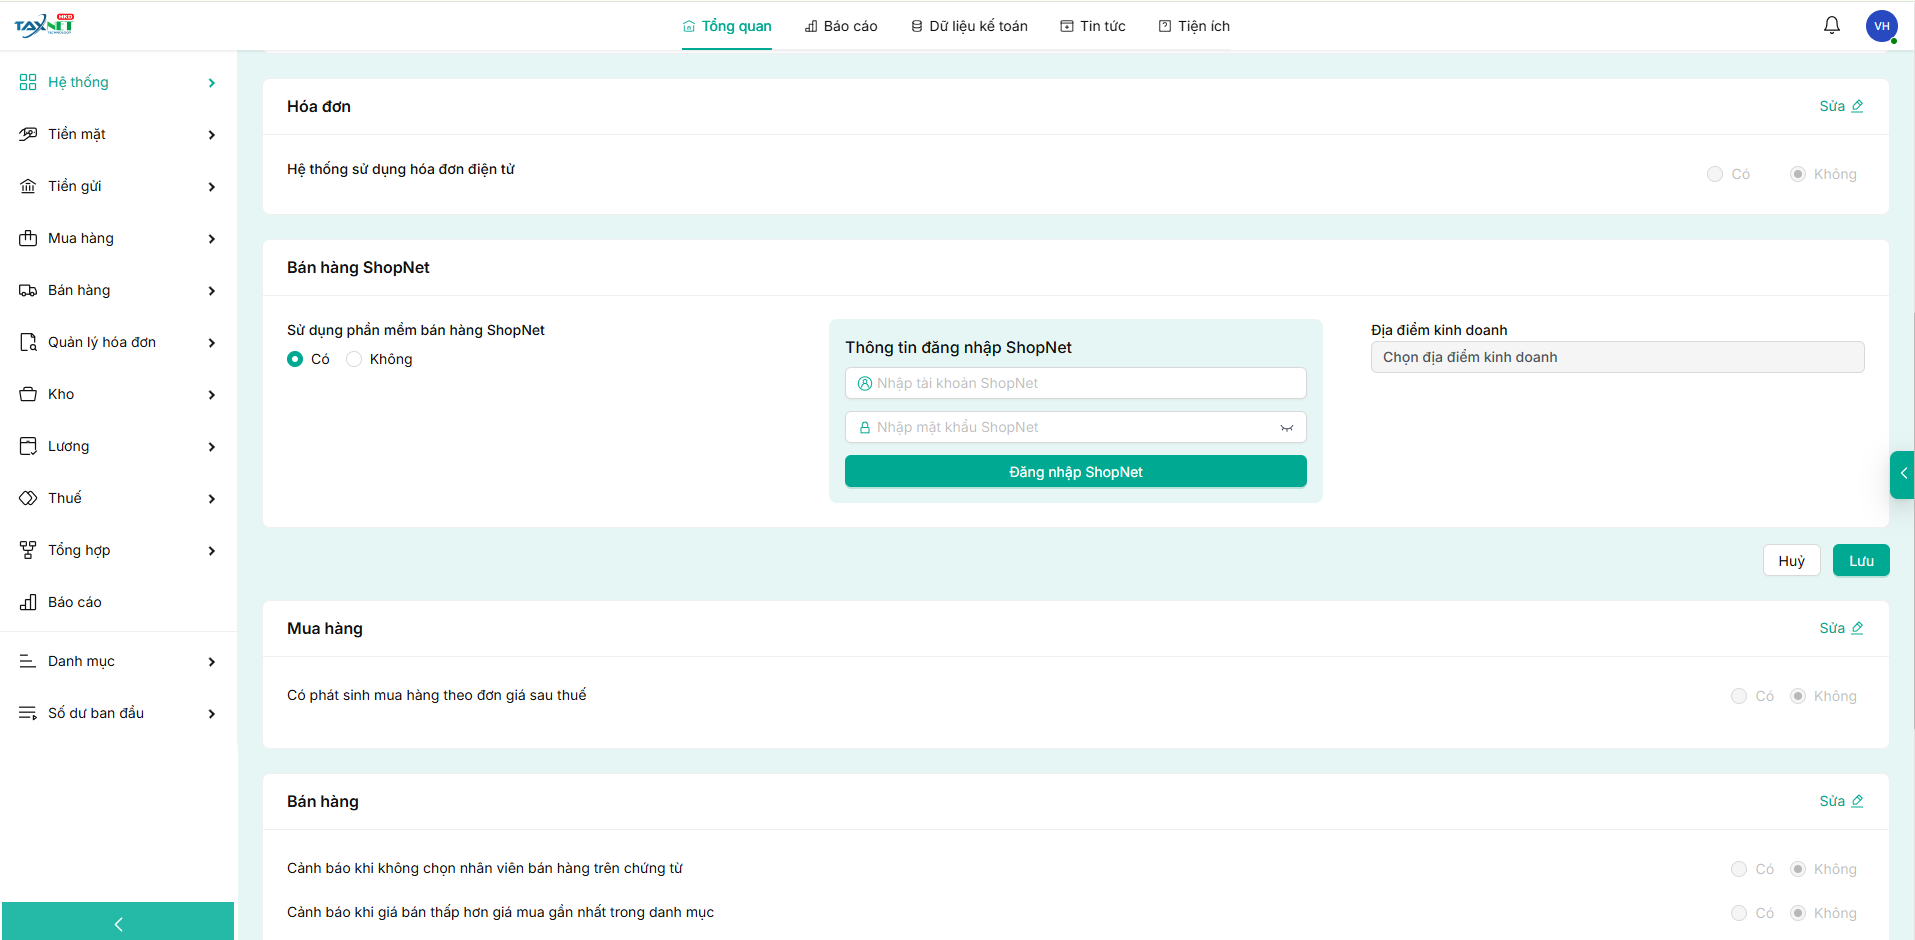The width and height of the screenshot is (1915, 940).
Task: Click the Báo cáo chart icon in sidebar
Action: click(x=28, y=602)
